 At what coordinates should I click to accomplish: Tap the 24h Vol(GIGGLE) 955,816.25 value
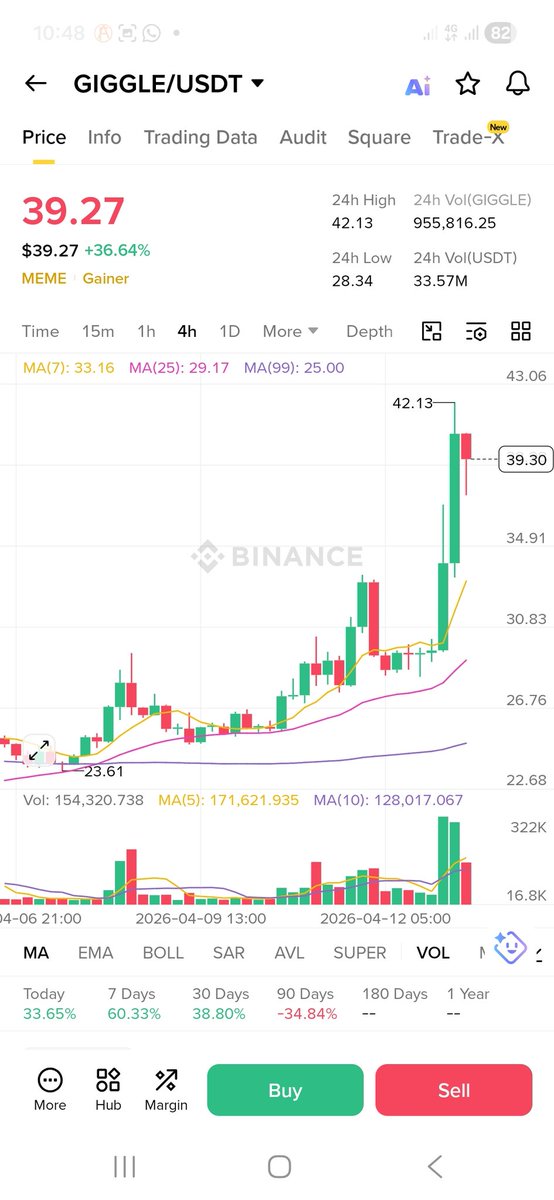pyautogui.click(x=455, y=222)
